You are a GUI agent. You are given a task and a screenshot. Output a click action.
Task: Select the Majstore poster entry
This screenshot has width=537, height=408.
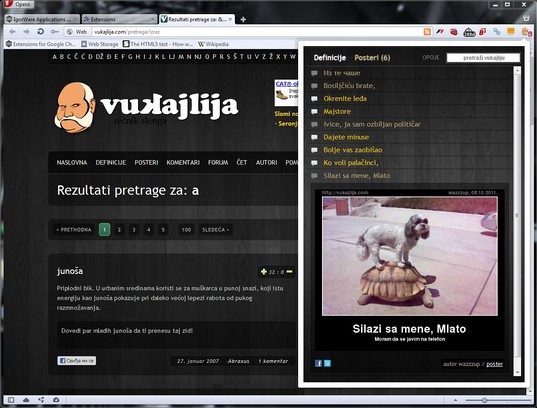click(x=337, y=111)
